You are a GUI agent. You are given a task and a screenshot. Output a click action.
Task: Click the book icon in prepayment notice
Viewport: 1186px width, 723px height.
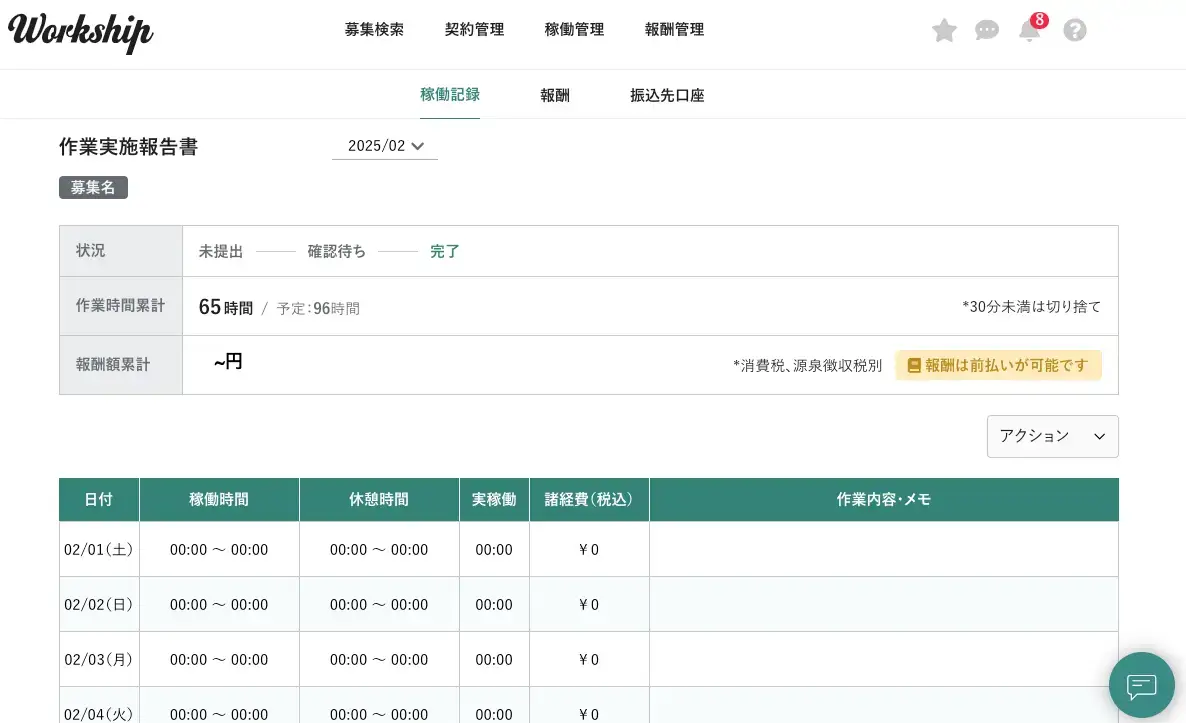pyautogui.click(x=914, y=366)
